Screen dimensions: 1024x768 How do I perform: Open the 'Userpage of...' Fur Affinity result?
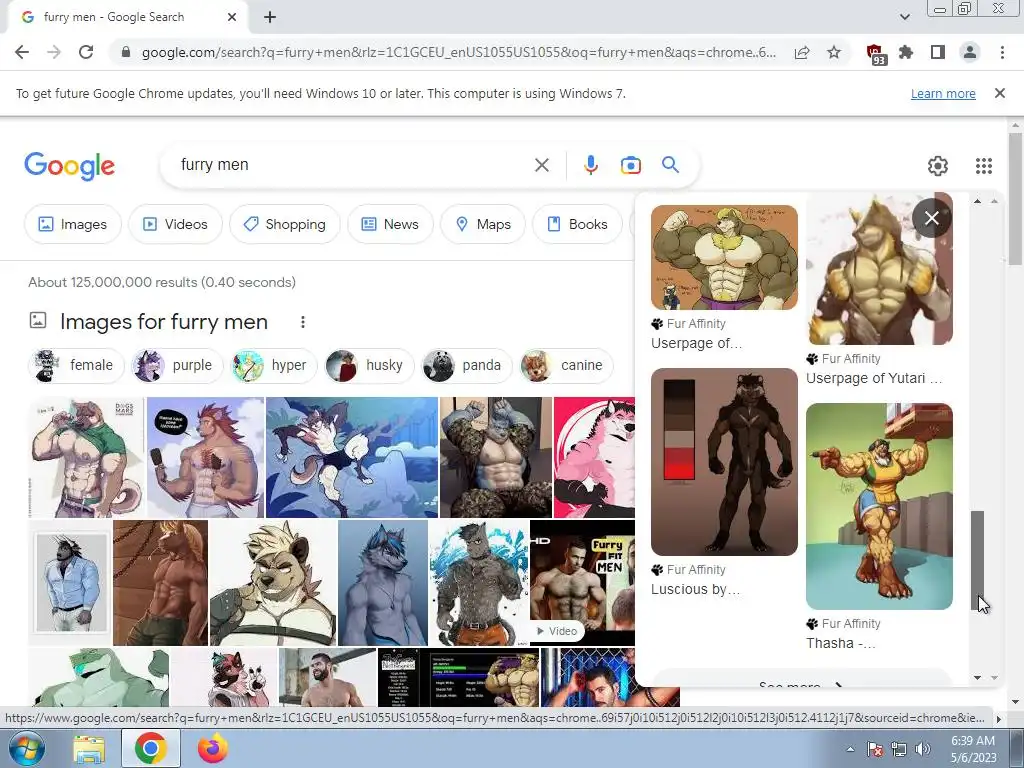(x=724, y=278)
